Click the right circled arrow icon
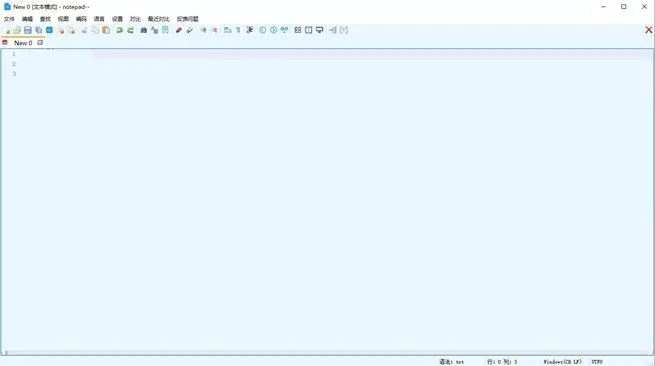The width and height of the screenshot is (655, 366). 273,30
